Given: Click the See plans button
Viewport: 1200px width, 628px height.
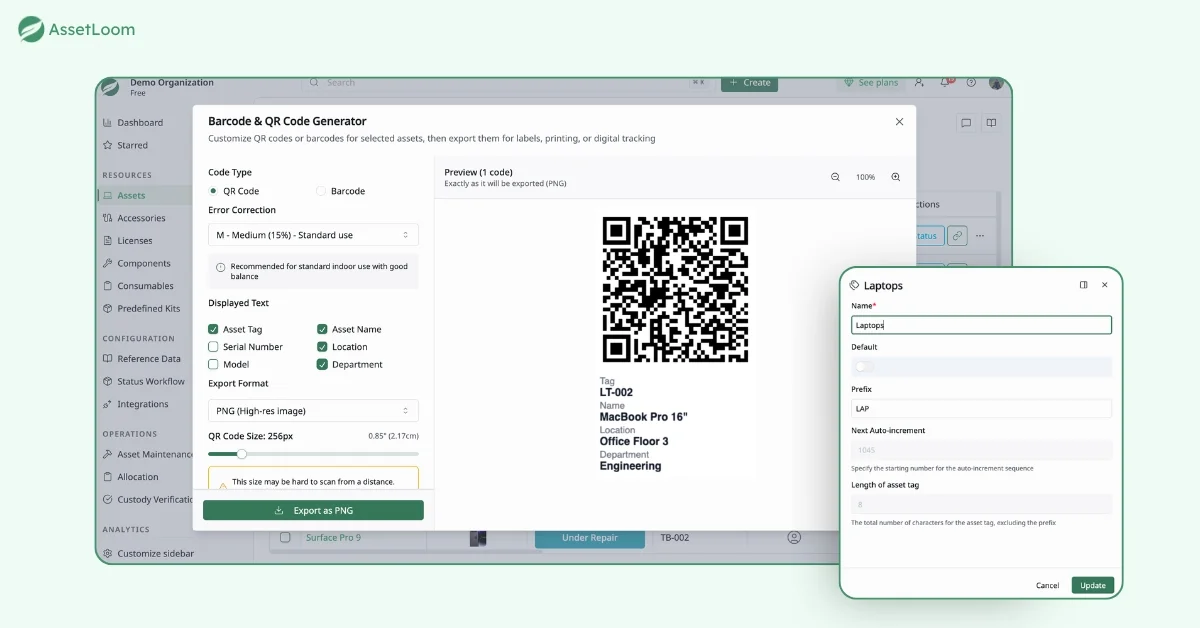Looking at the screenshot, I should [871, 83].
